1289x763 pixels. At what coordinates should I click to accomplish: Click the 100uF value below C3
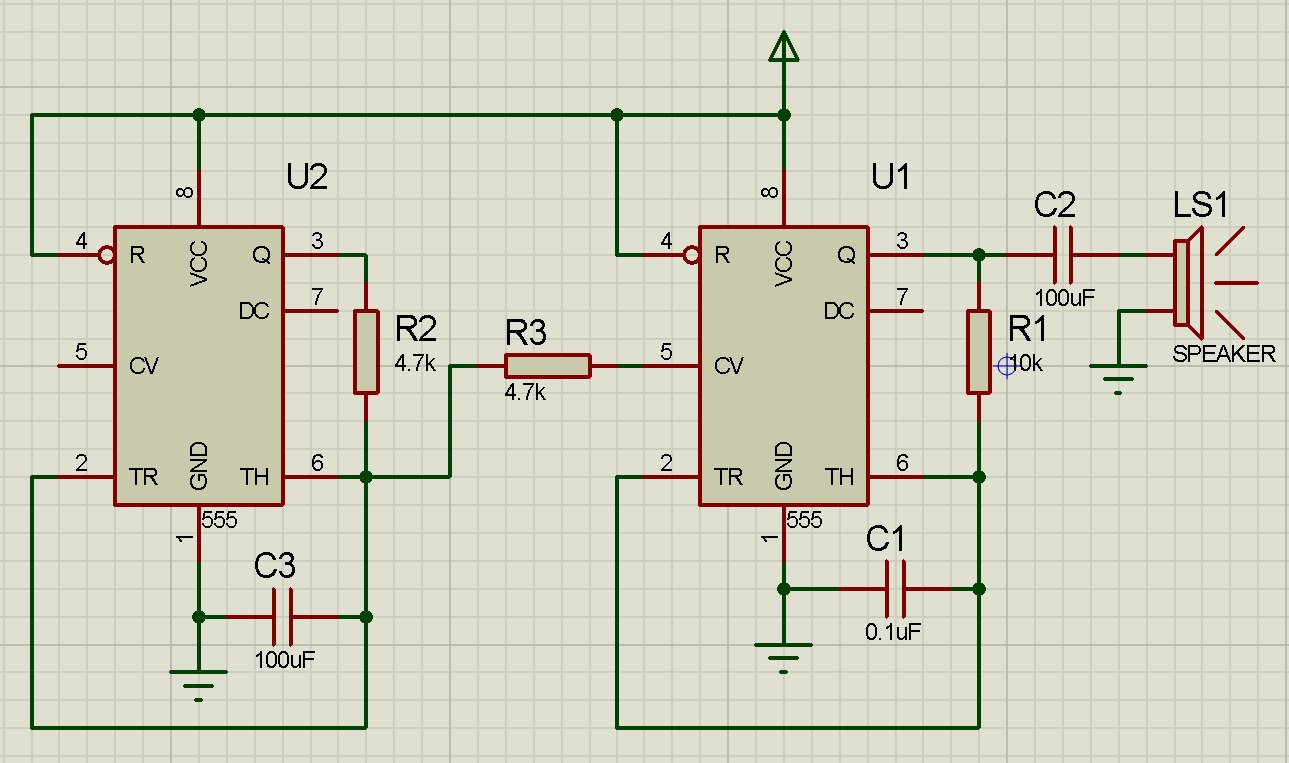[x=285, y=660]
